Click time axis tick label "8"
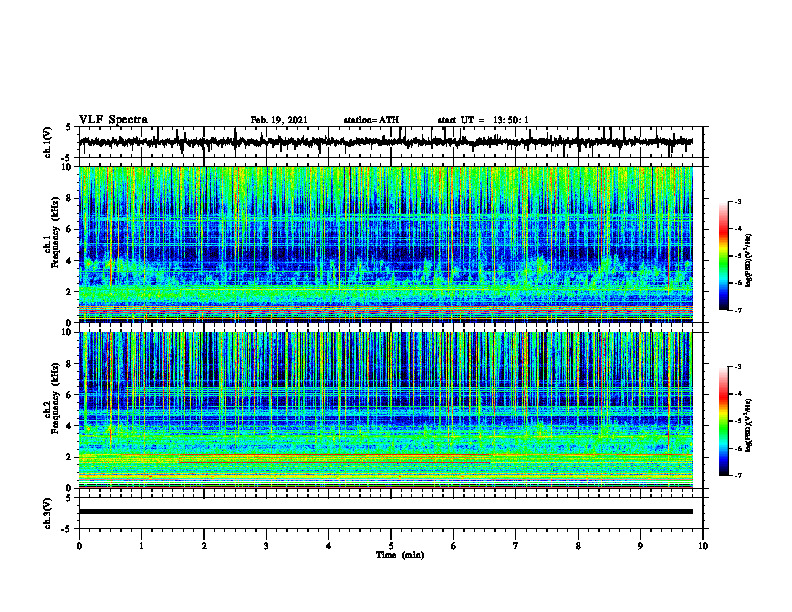This screenshot has width=792, height=612. [x=578, y=546]
